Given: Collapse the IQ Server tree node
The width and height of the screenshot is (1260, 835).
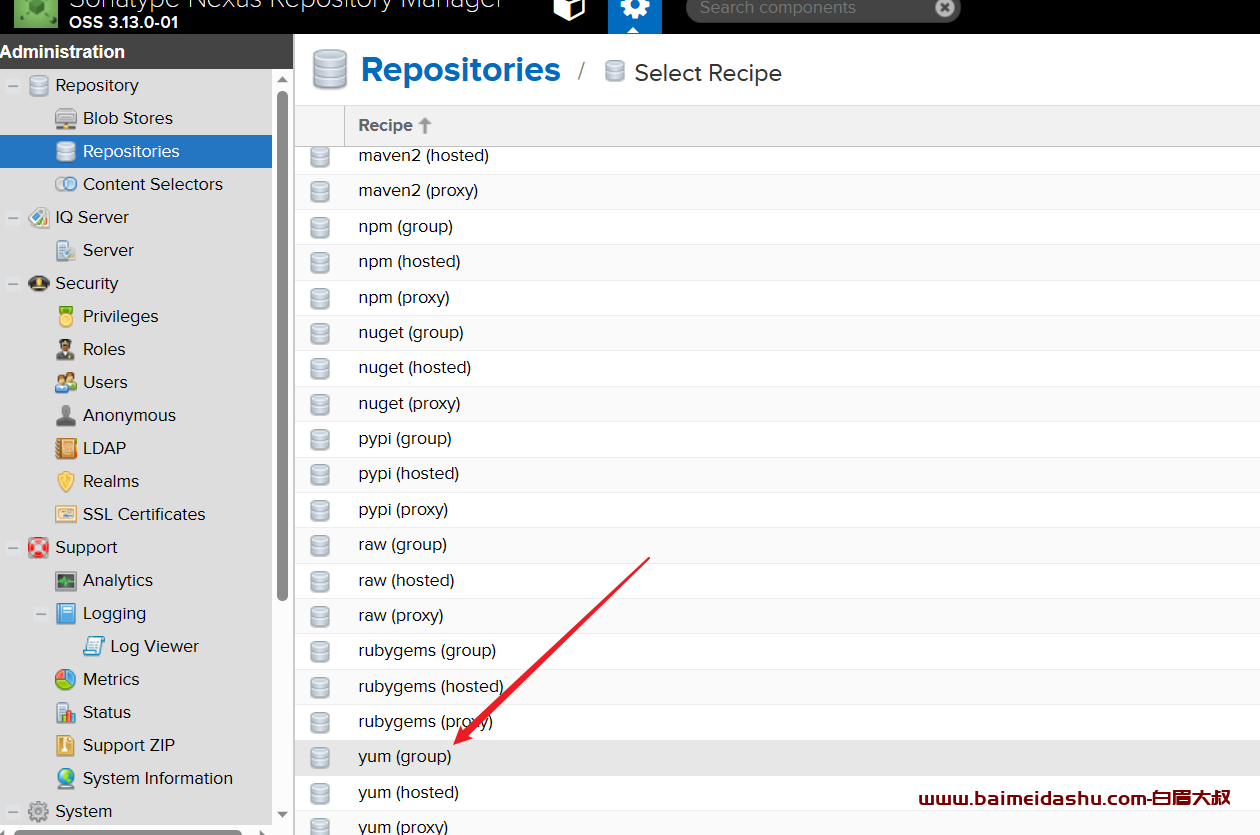Looking at the screenshot, I should pos(13,218).
